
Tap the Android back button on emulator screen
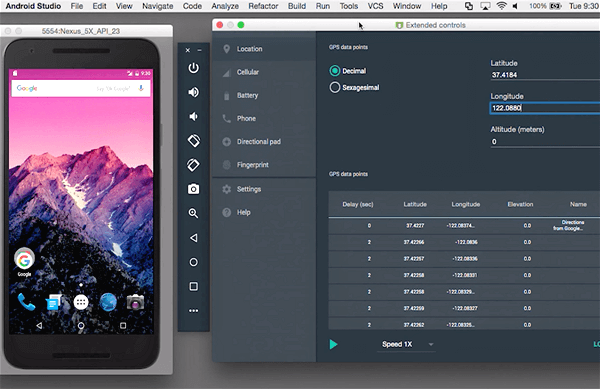pyautogui.click(x=39, y=326)
